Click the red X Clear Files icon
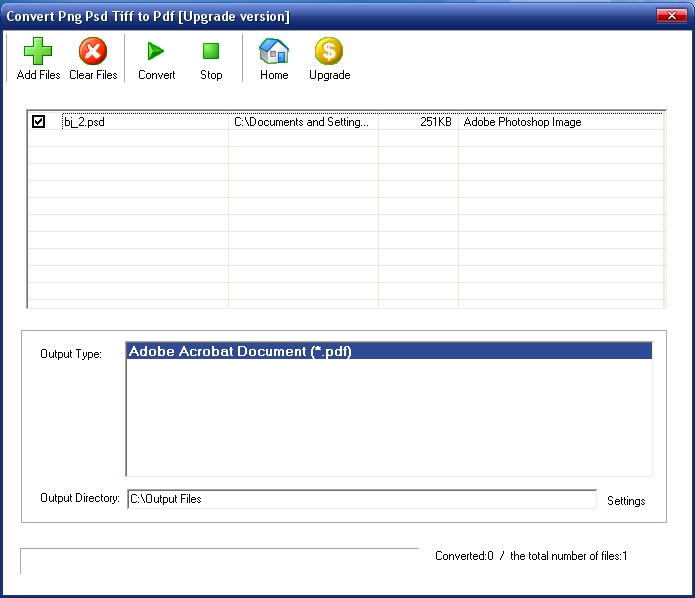Image resolution: width=695 pixels, height=598 pixels. pos(93,51)
